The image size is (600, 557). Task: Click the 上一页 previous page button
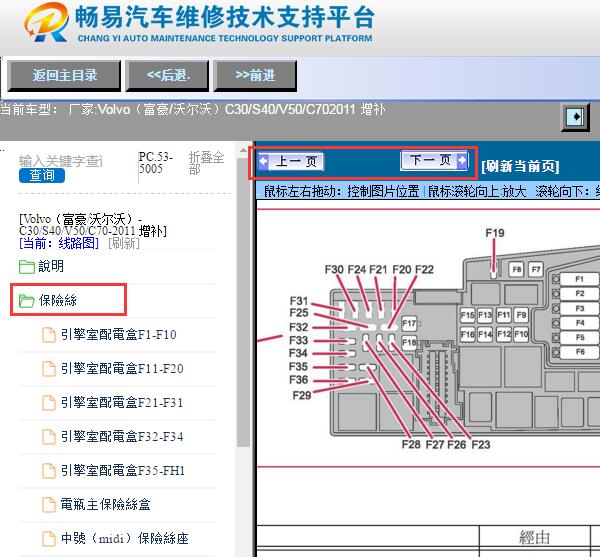[290, 161]
